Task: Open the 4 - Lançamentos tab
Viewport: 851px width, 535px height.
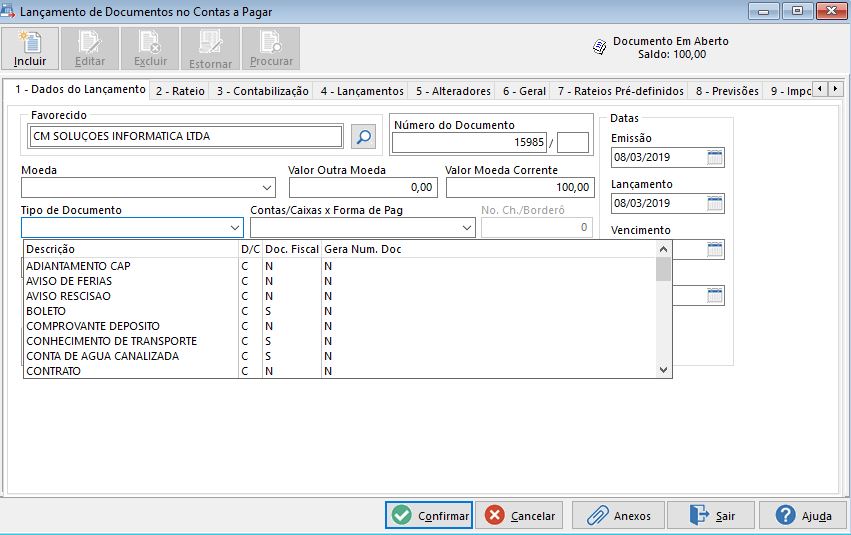Action: click(362, 91)
